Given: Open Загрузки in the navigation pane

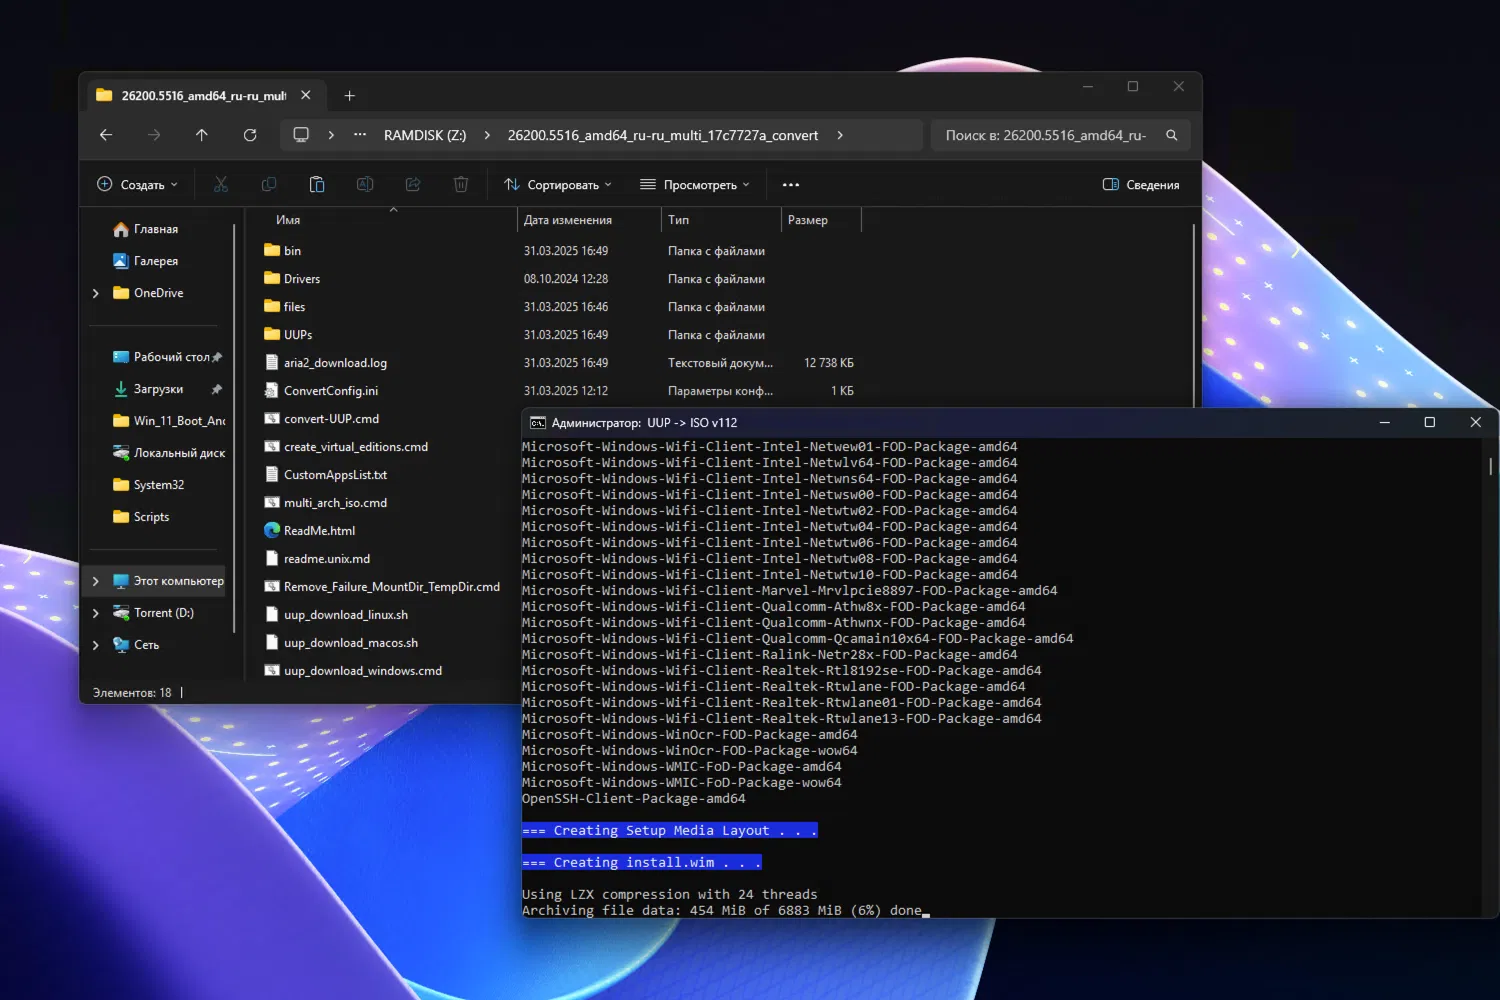Looking at the screenshot, I should click(160, 389).
